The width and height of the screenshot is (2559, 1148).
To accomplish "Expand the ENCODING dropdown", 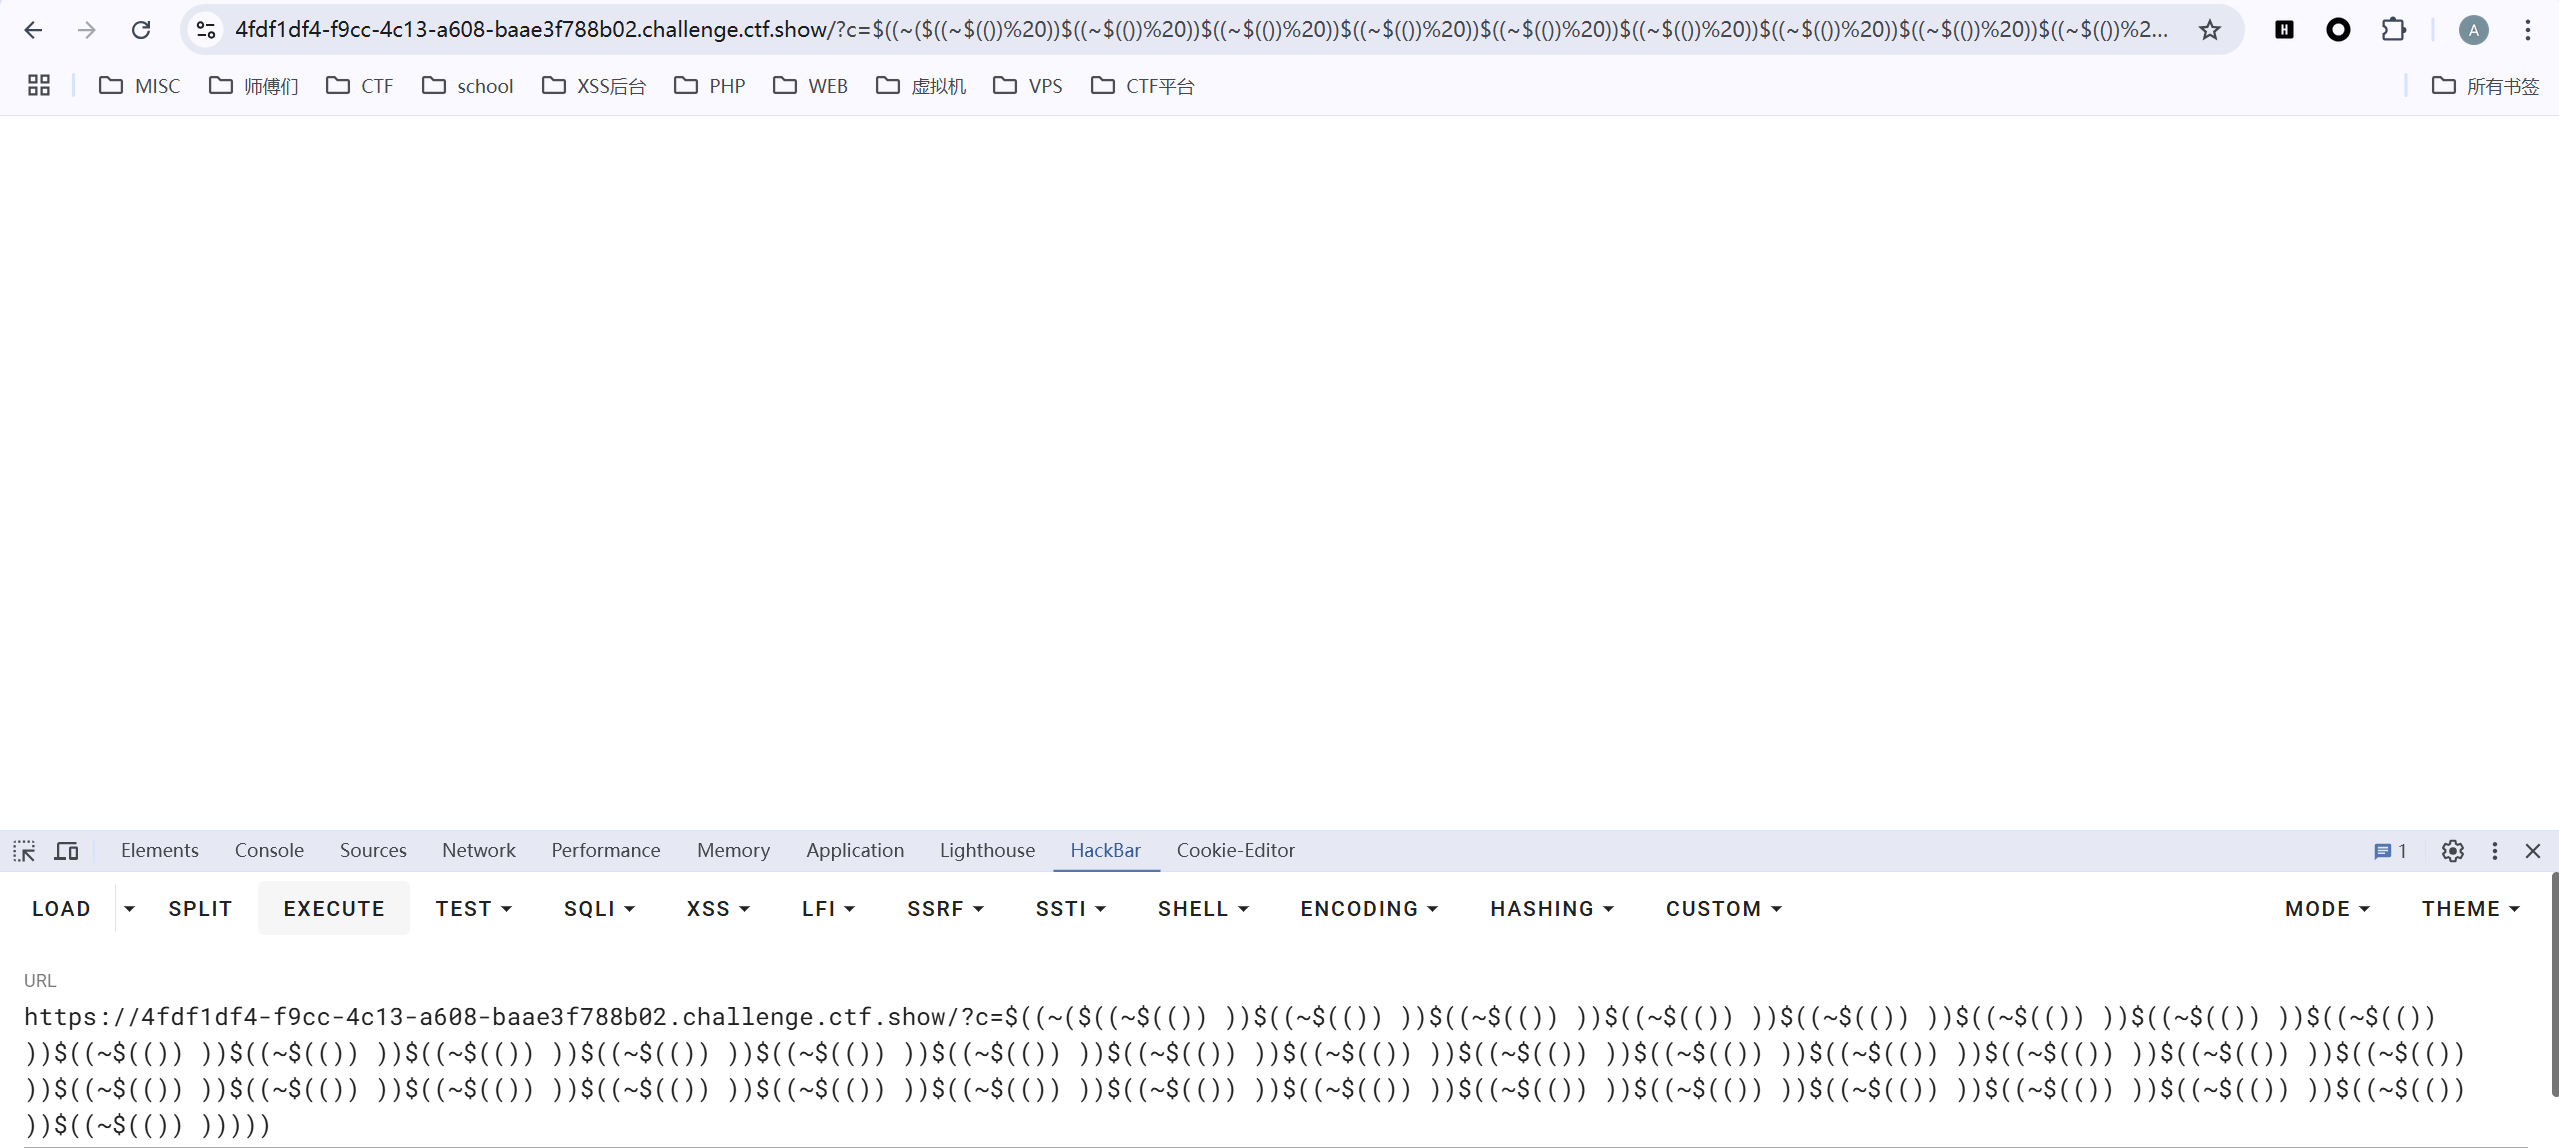I will [1368, 909].
